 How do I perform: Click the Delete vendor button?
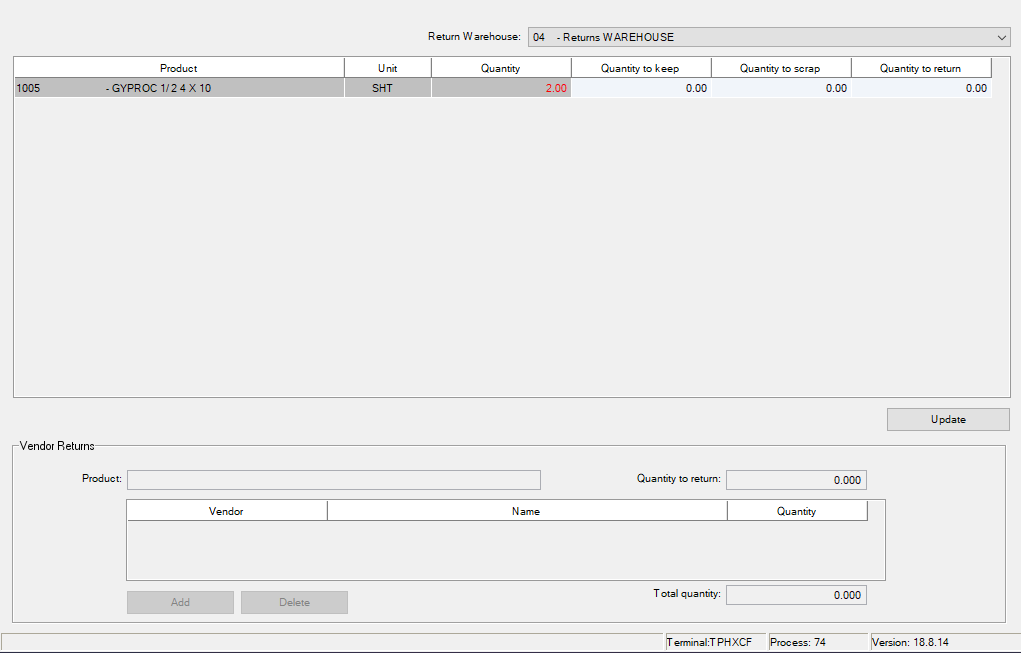(x=294, y=602)
